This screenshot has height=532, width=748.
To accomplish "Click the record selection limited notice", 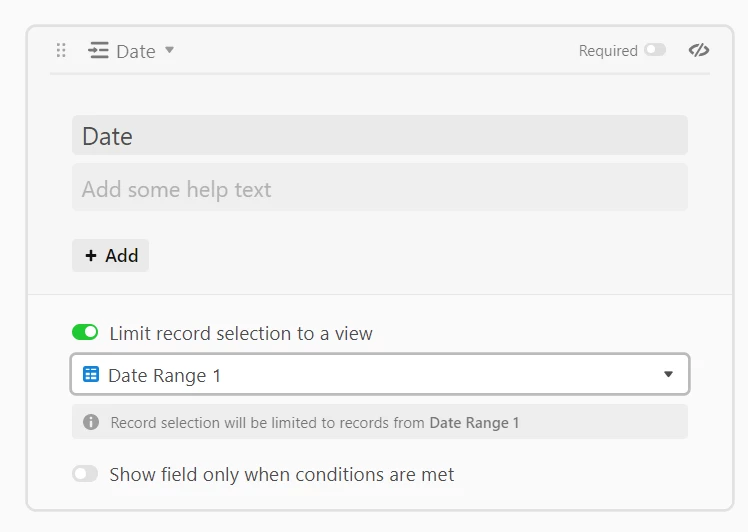I will (380, 422).
